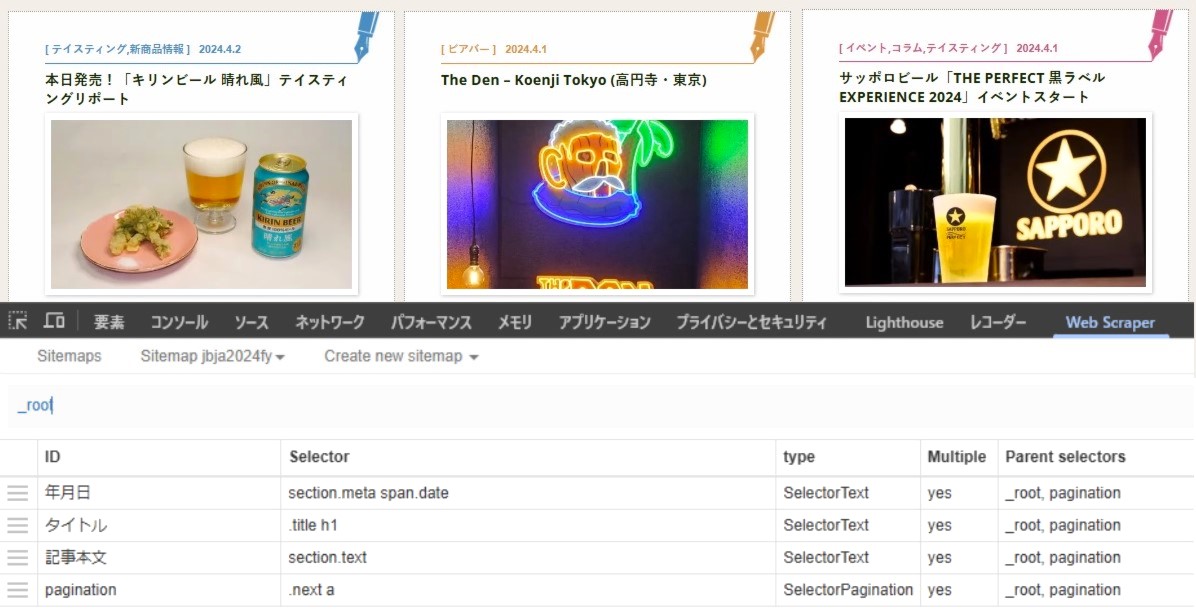1196x609 pixels.
Task: Open the The Den – Koenji Tokyo article title
Action: point(573,80)
